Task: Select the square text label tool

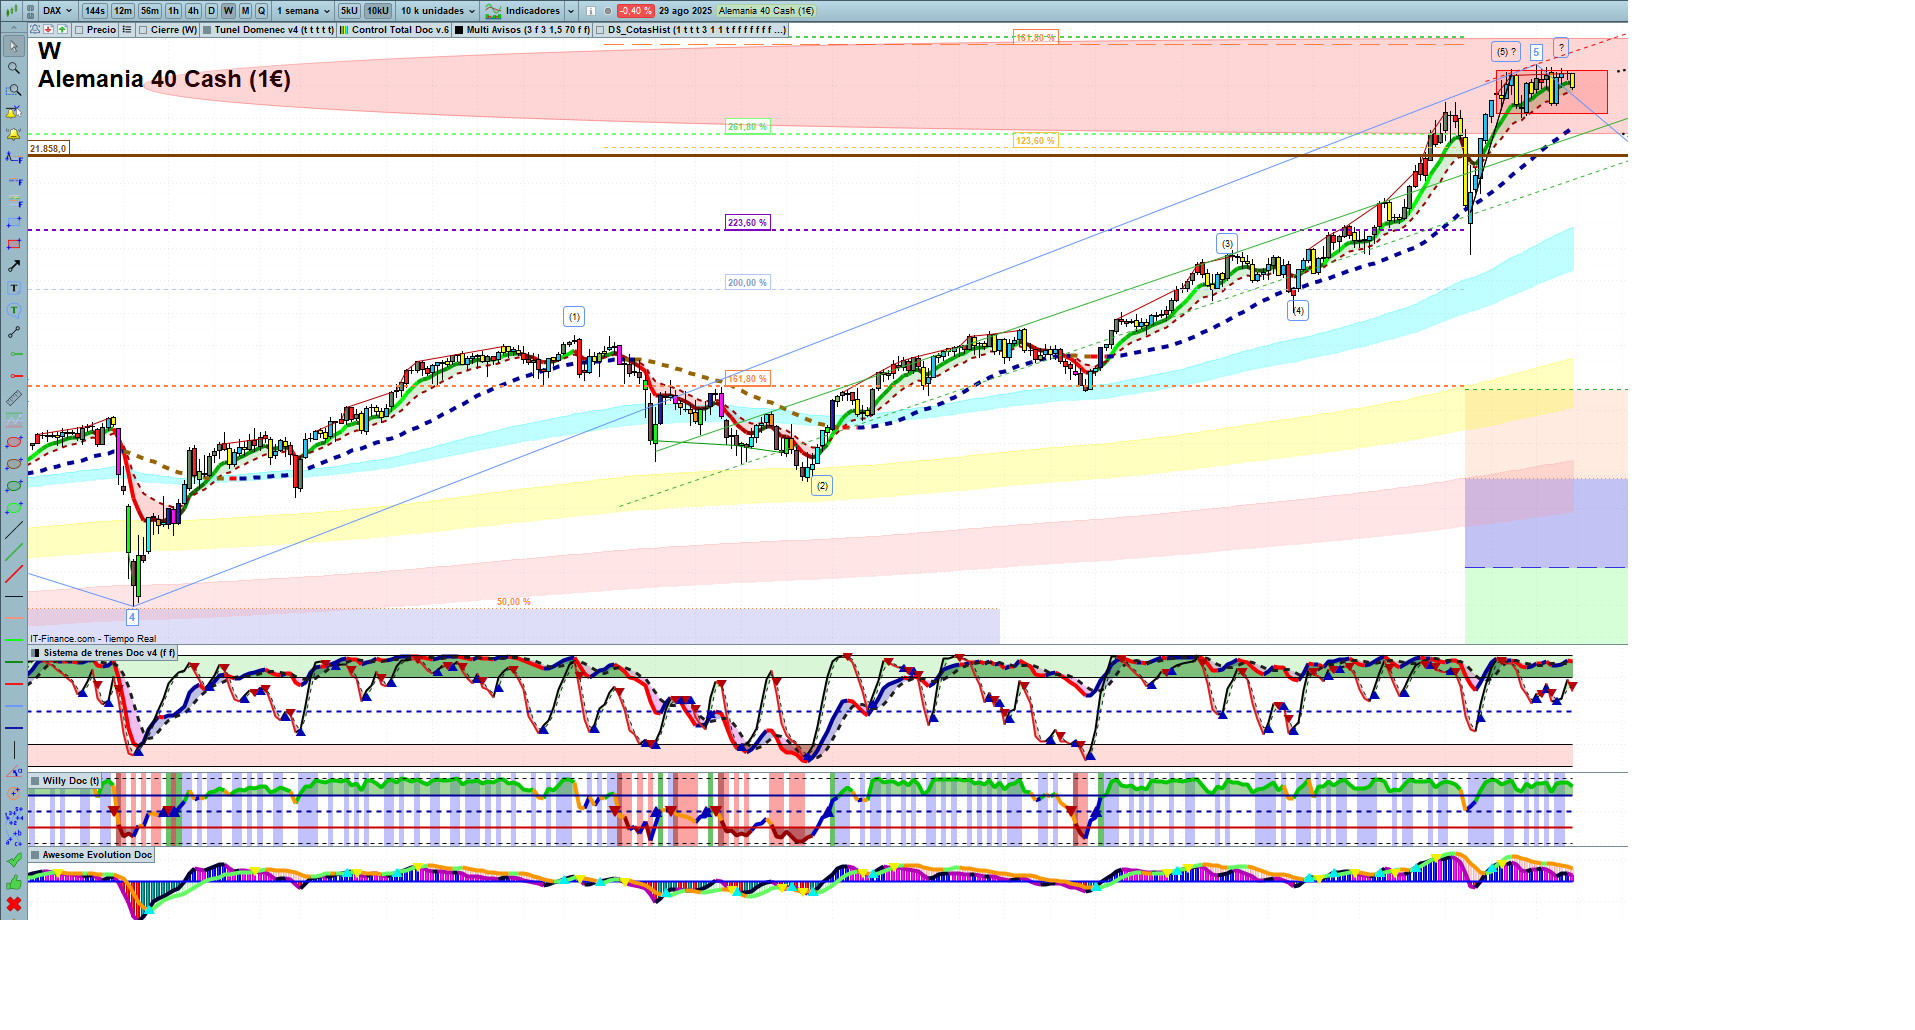Action: 14,288
